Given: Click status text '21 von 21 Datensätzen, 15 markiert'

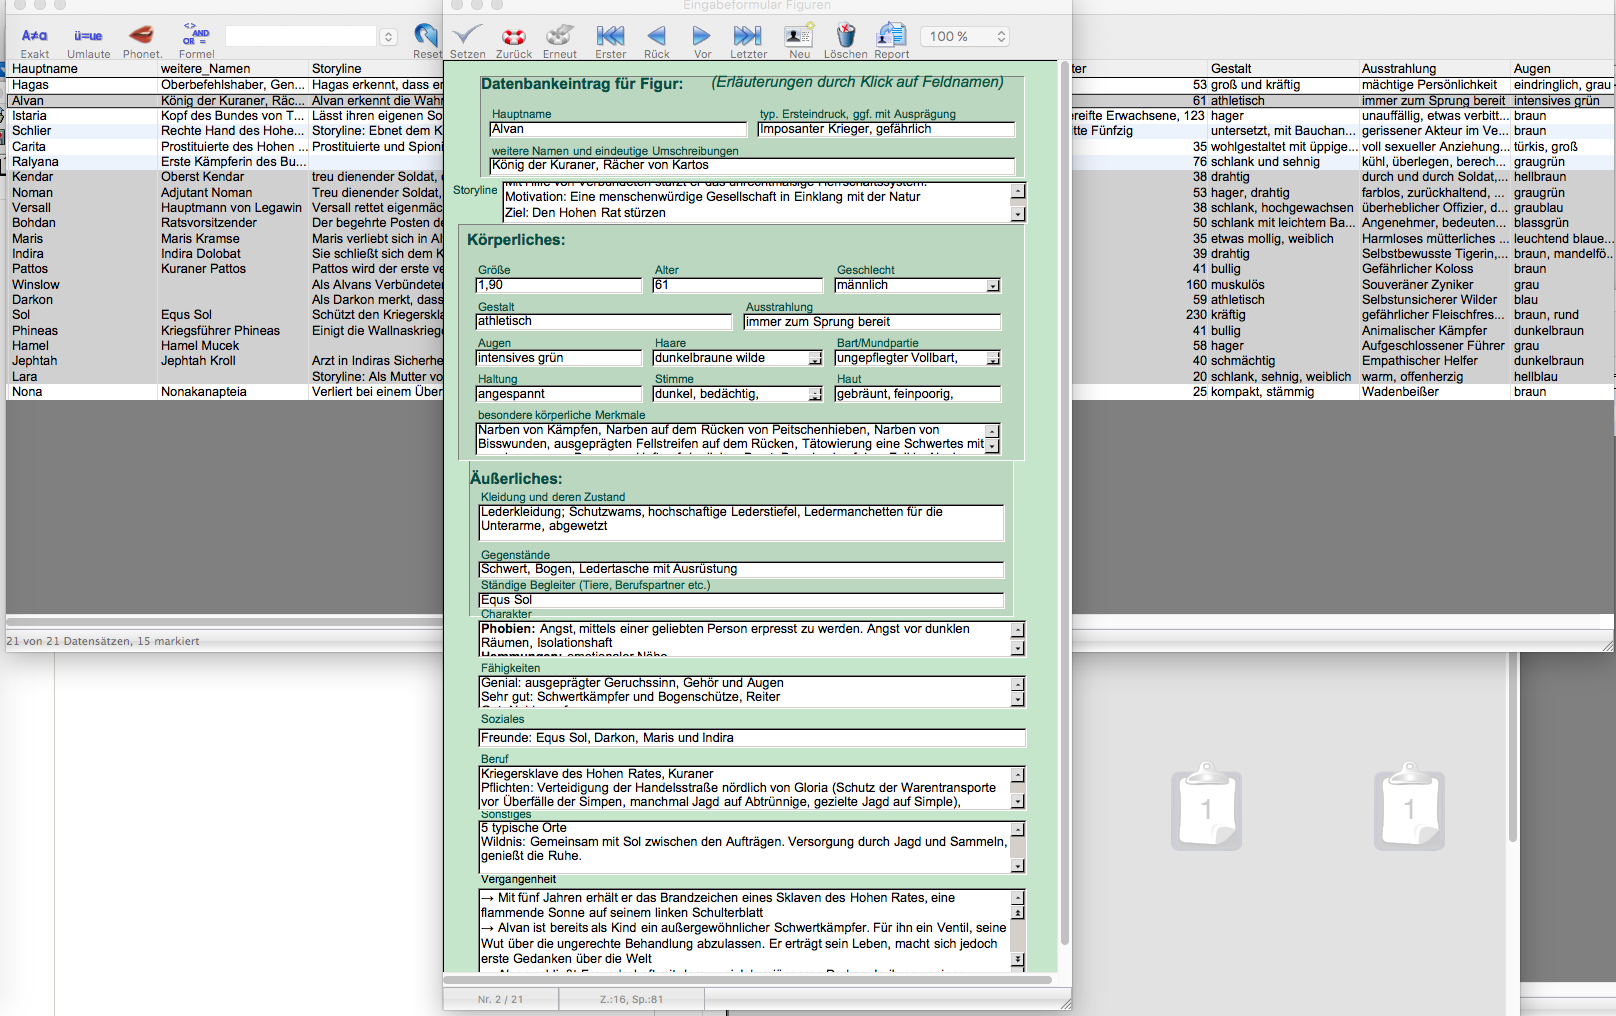Looking at the screenshot, I should coord(103,641).
